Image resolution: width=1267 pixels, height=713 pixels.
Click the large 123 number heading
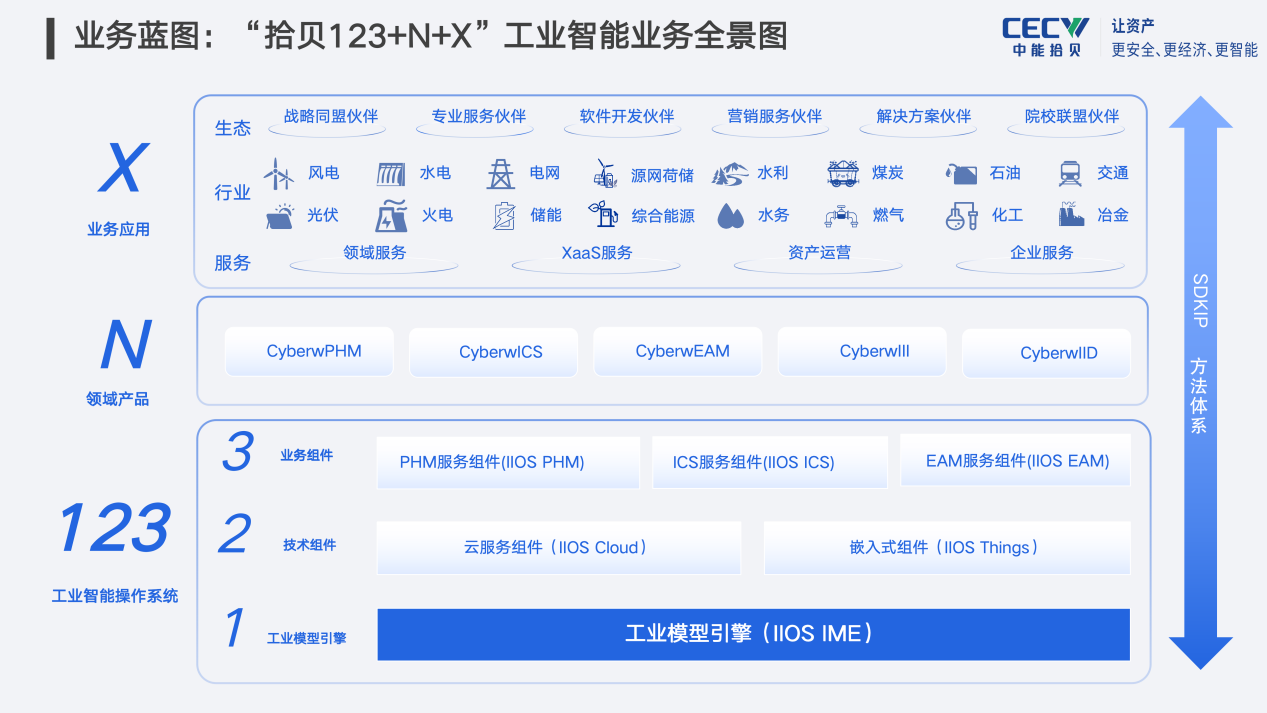114,528
